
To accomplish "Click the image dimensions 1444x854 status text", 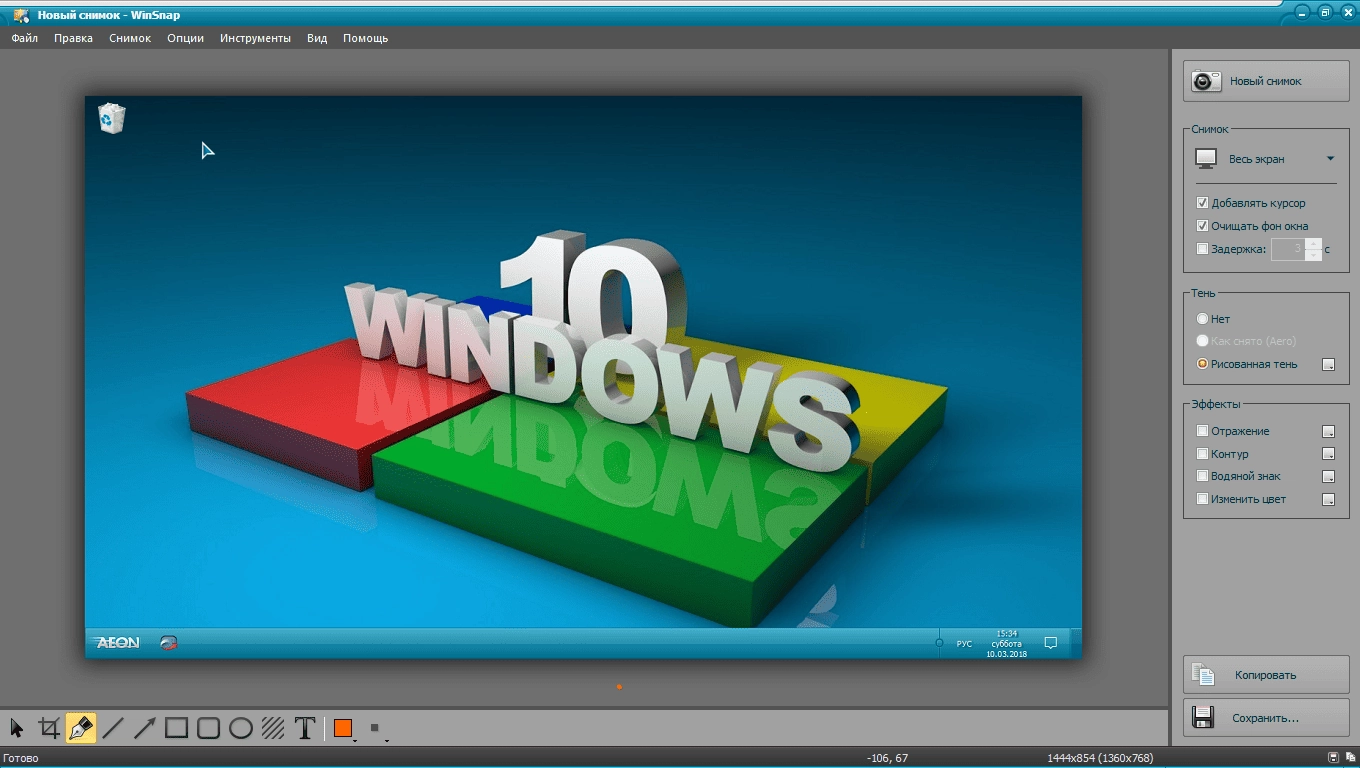I will coord(1100,759).
